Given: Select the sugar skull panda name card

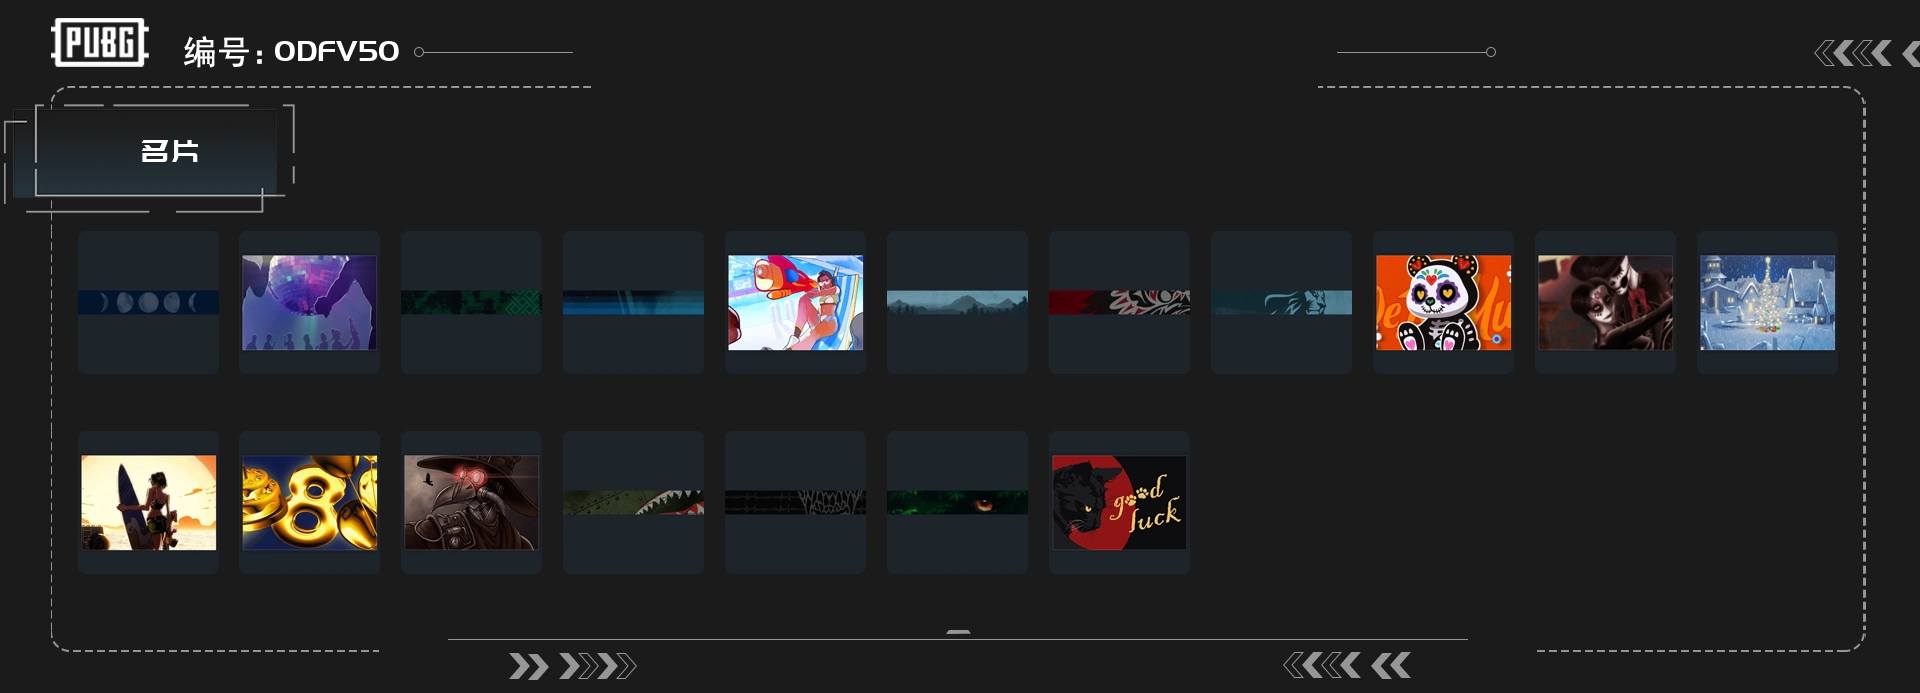Looking at the screenshot, I should pos(1444,302).
